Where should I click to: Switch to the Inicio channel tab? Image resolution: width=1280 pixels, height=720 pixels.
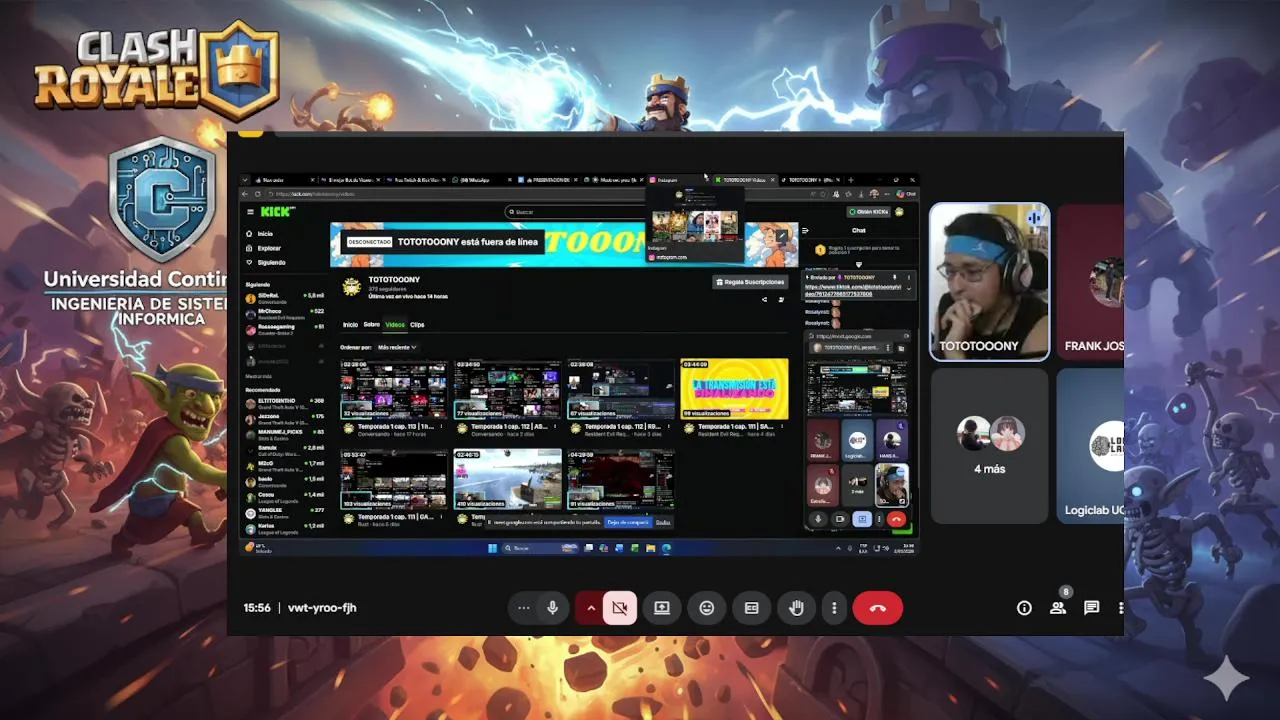click(x=350, y=325)
